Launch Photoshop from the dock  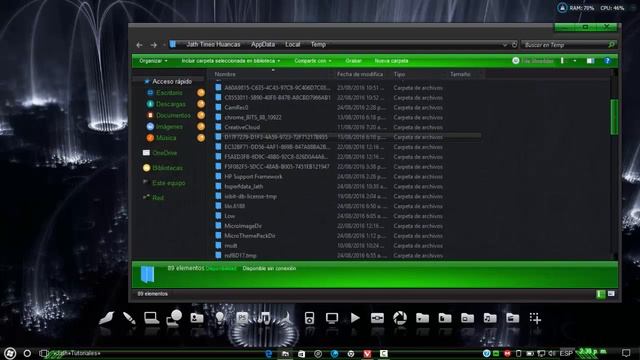[242, 318]
